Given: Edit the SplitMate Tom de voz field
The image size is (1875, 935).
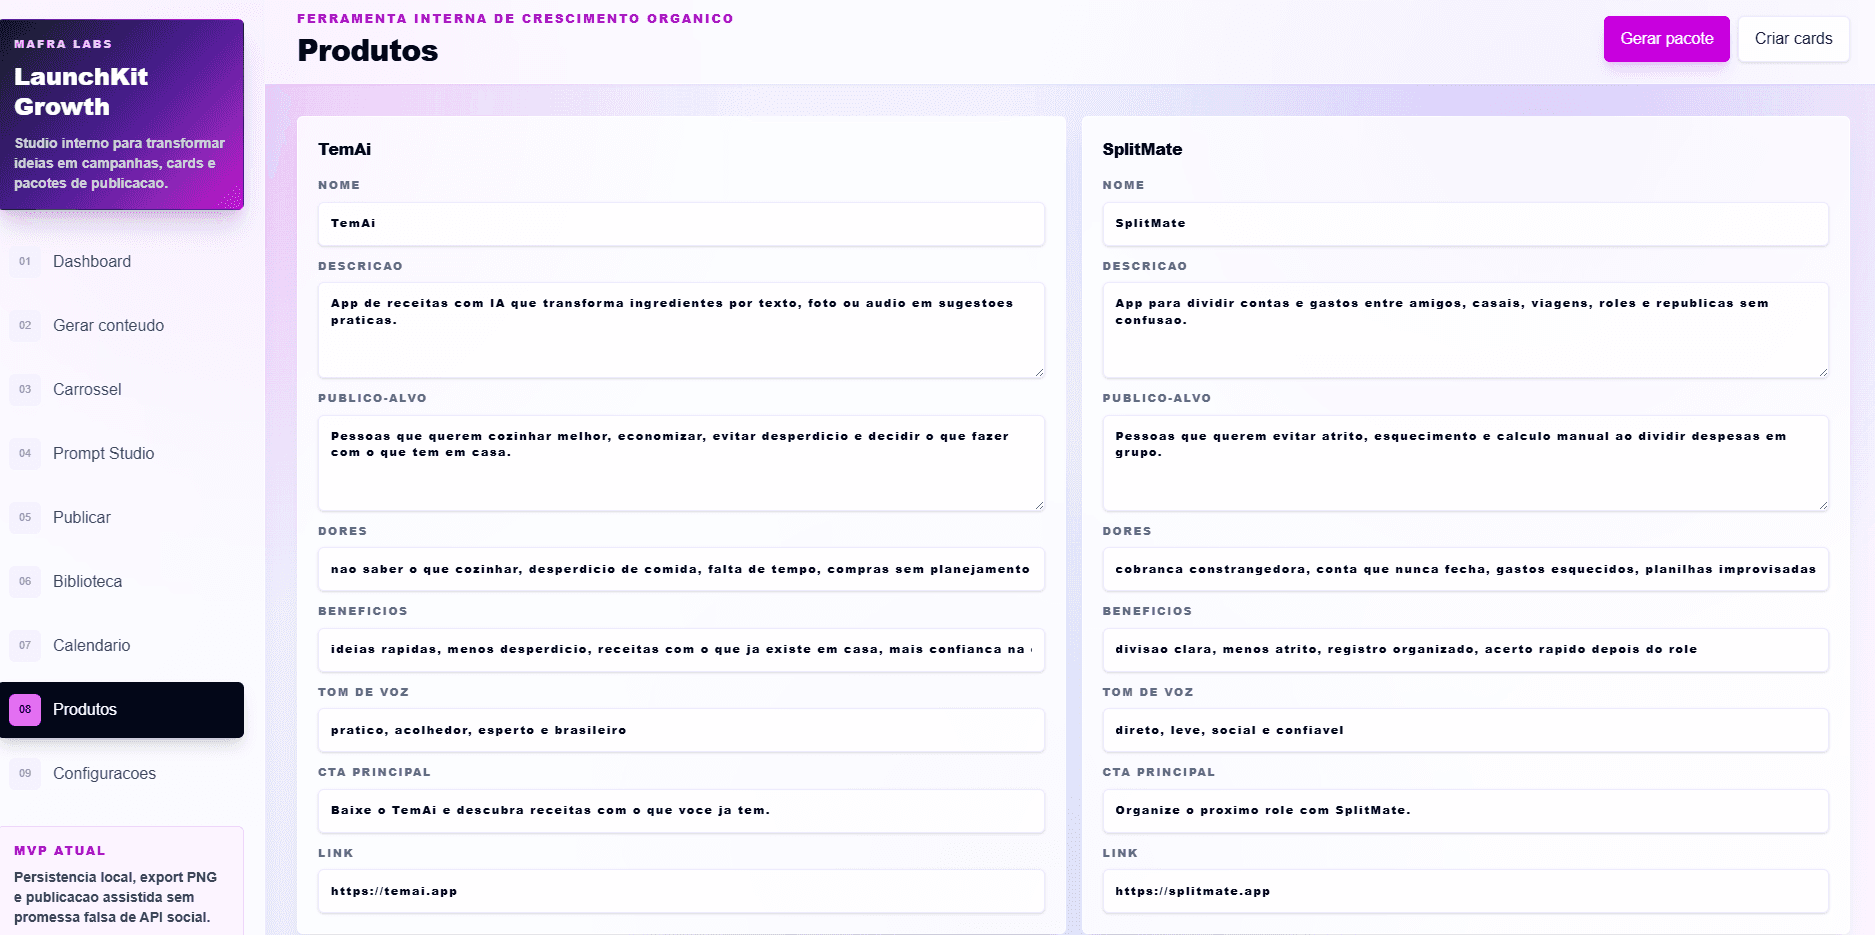Looking at the screenshot, I should click(x=1466, y=731).
